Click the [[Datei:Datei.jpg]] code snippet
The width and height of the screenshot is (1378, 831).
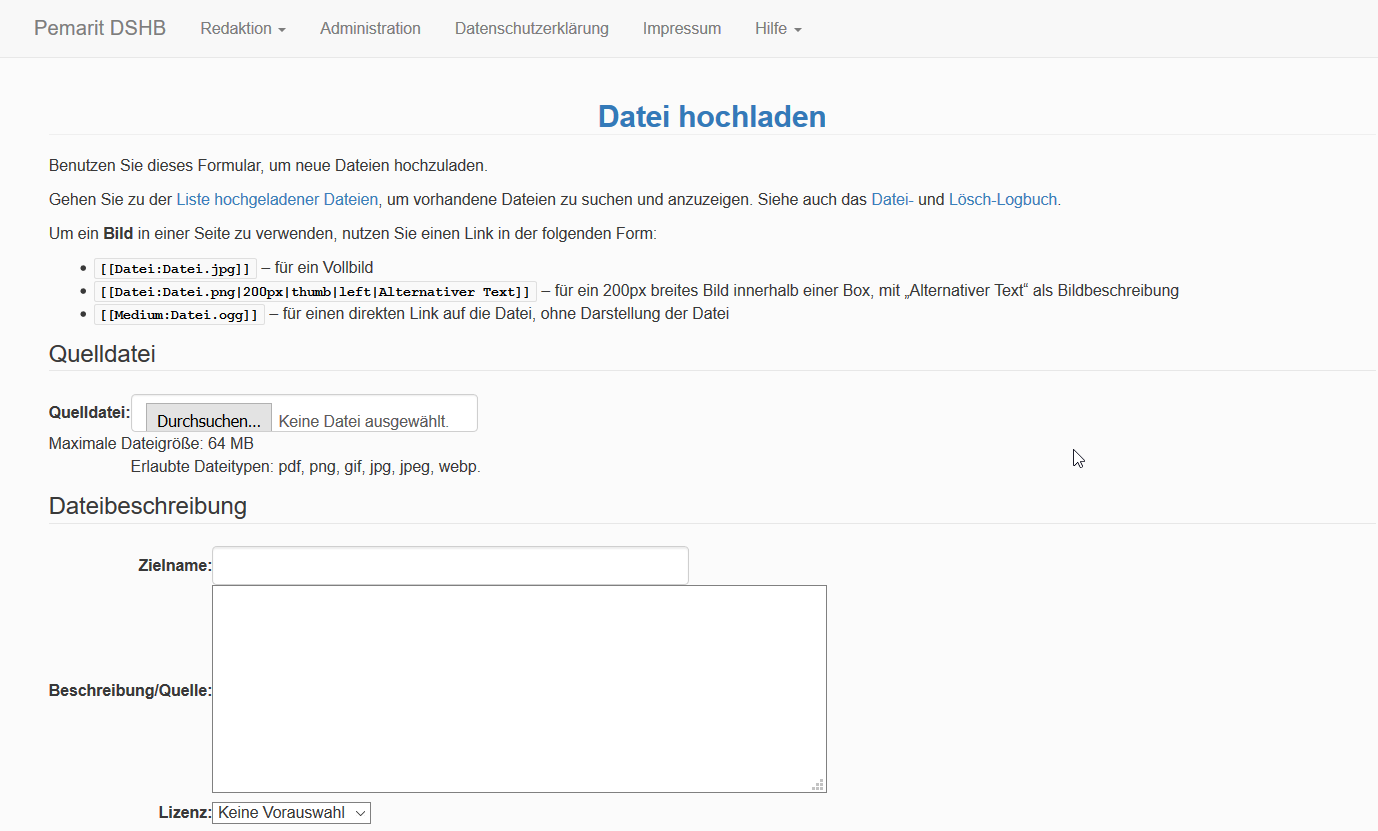tap(175, 268)
